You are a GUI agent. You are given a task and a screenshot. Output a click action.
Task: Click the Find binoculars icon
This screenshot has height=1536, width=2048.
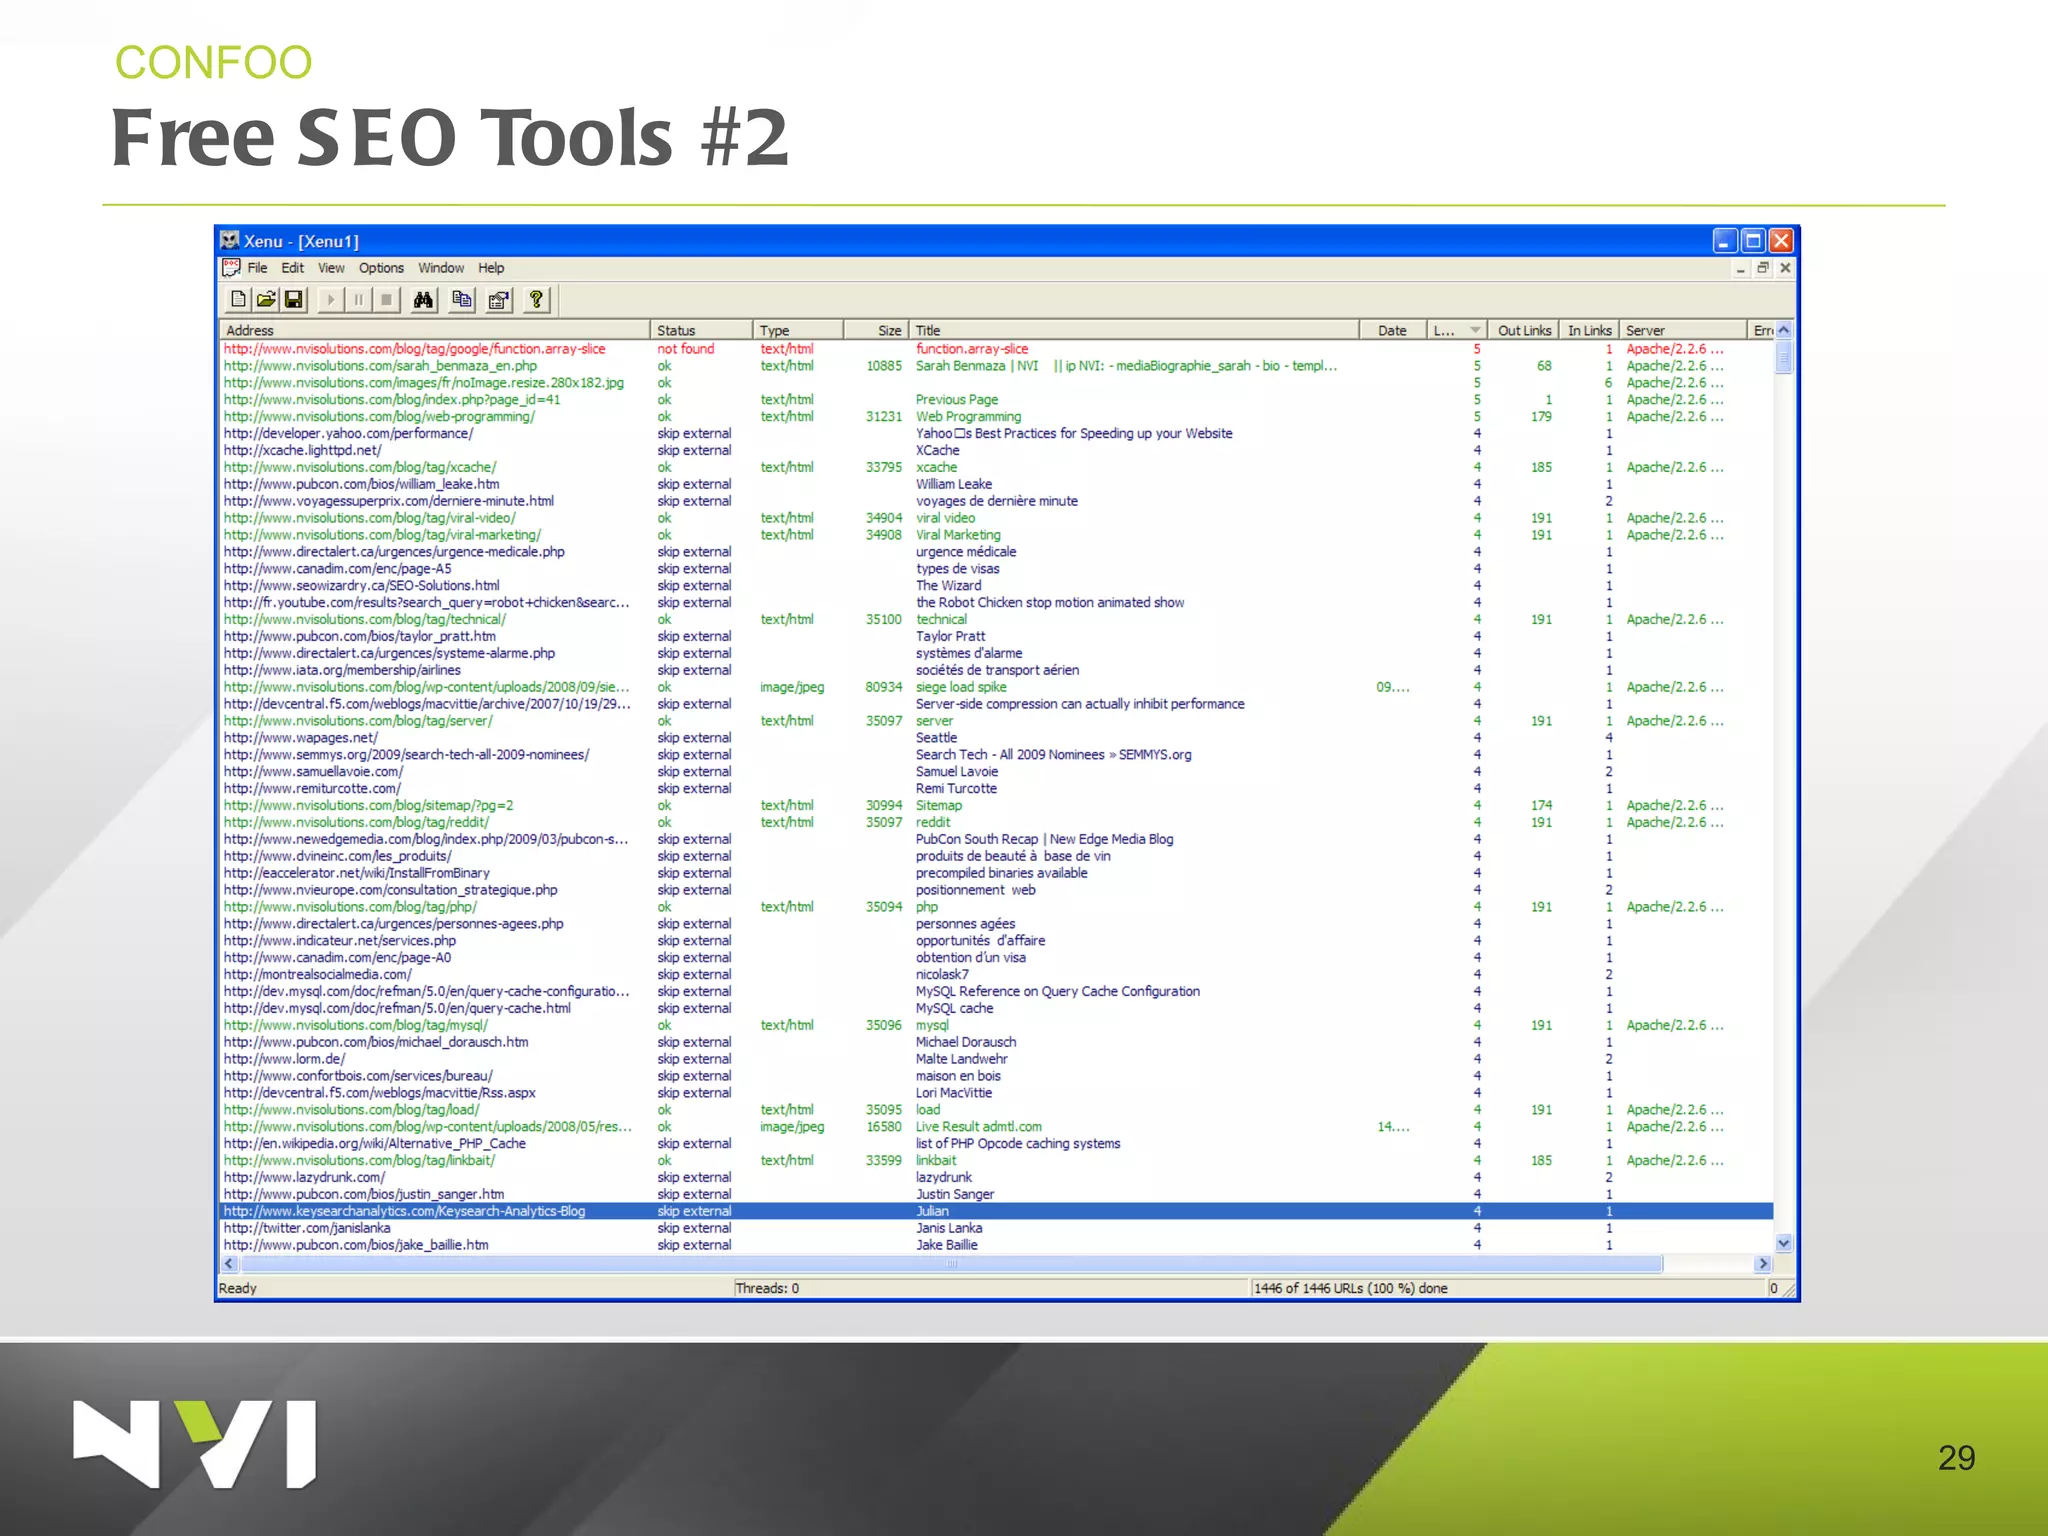coord(423,299)
